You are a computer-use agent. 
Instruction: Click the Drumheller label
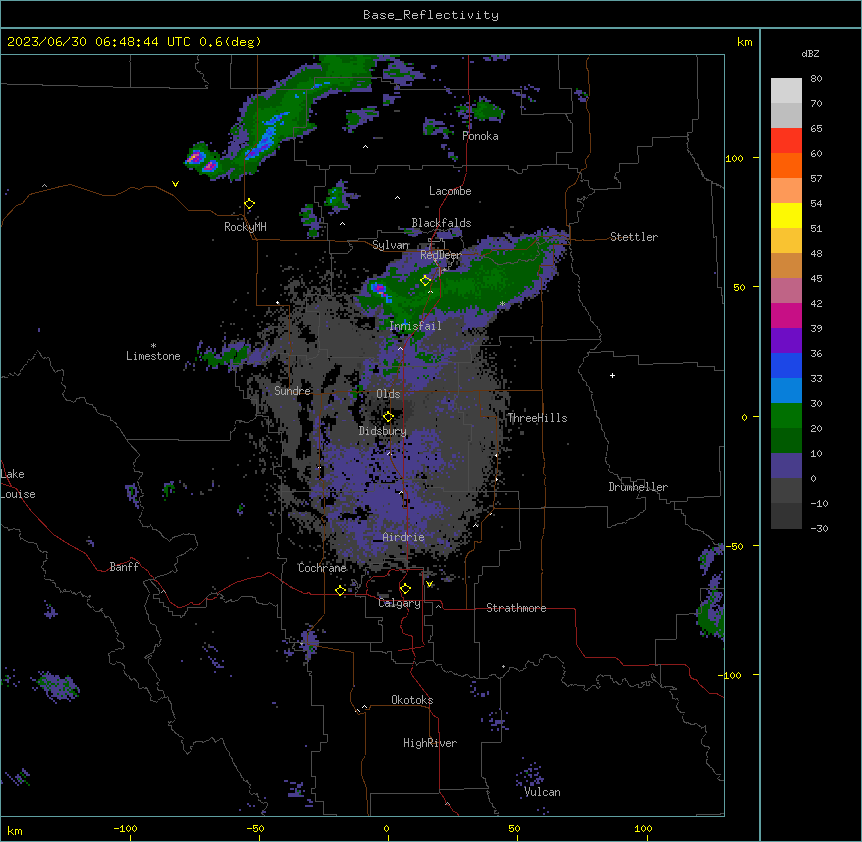tap(638, 487)
